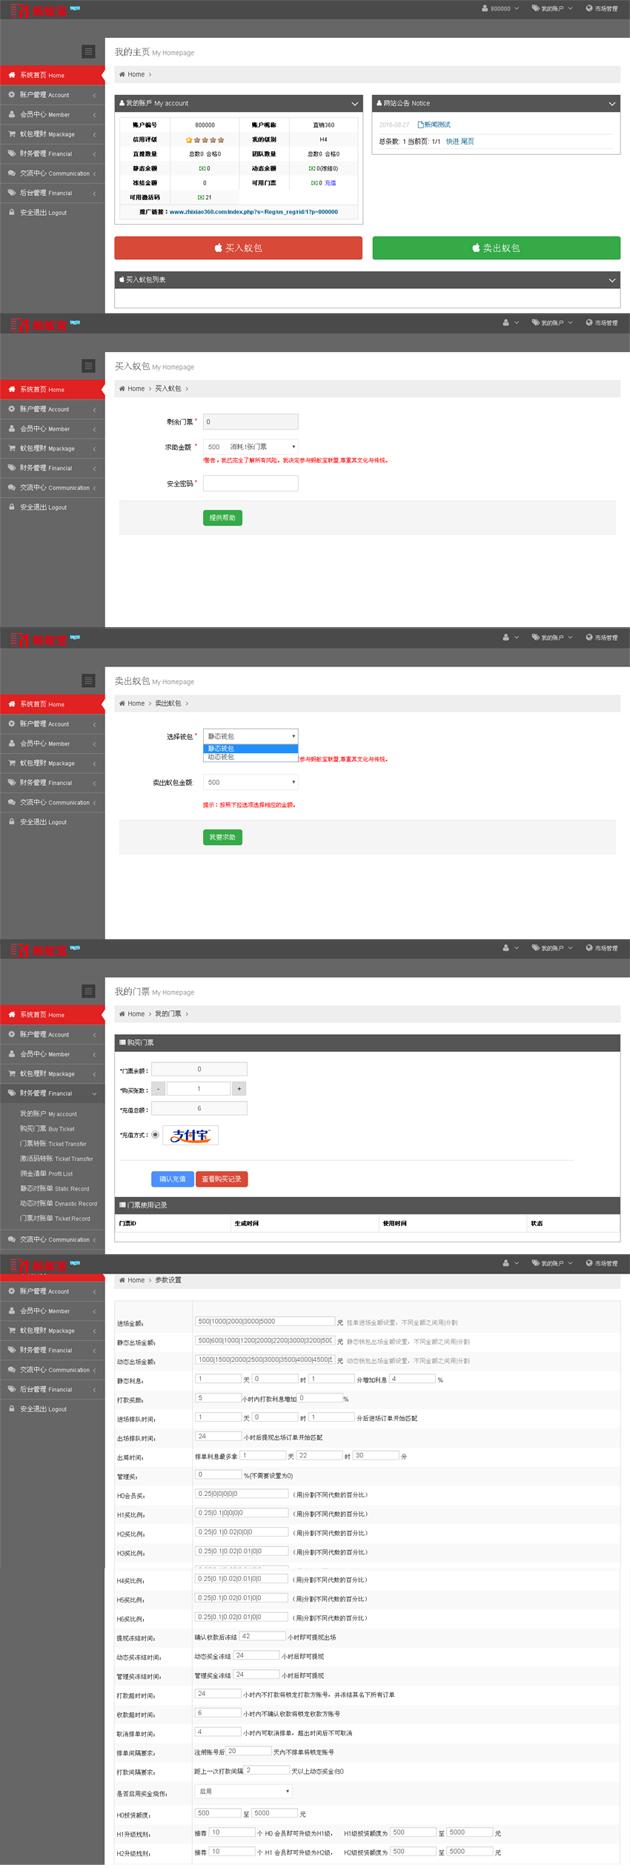Collapse the 我的账户 My account panel
The image size is (630, 1868).
[x=355, y=103]
